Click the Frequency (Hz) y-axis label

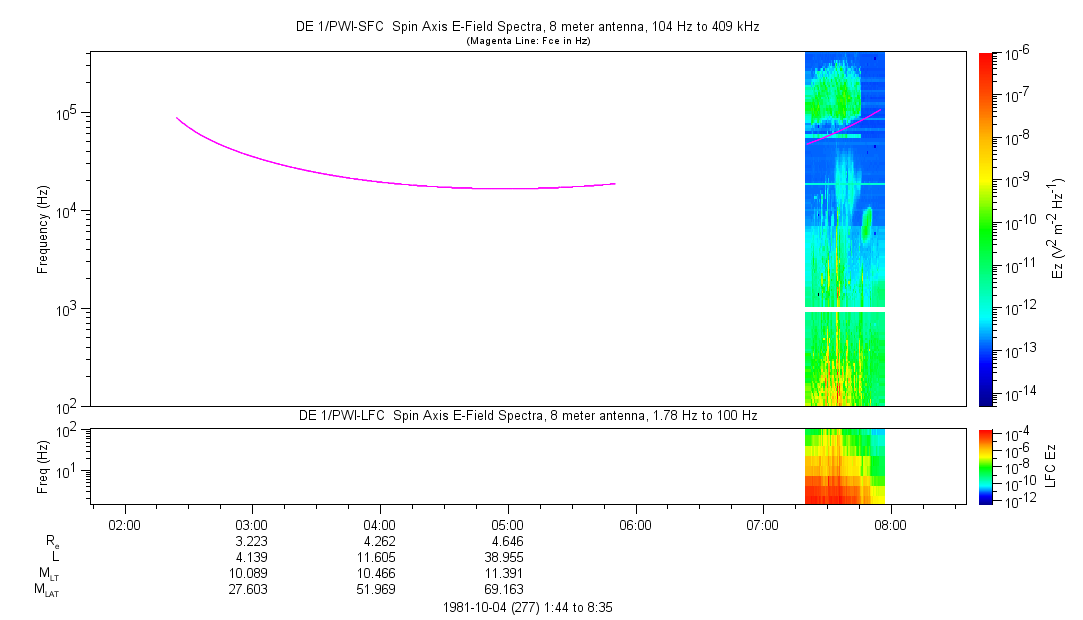pyautogui.click(x=43, y=229)
